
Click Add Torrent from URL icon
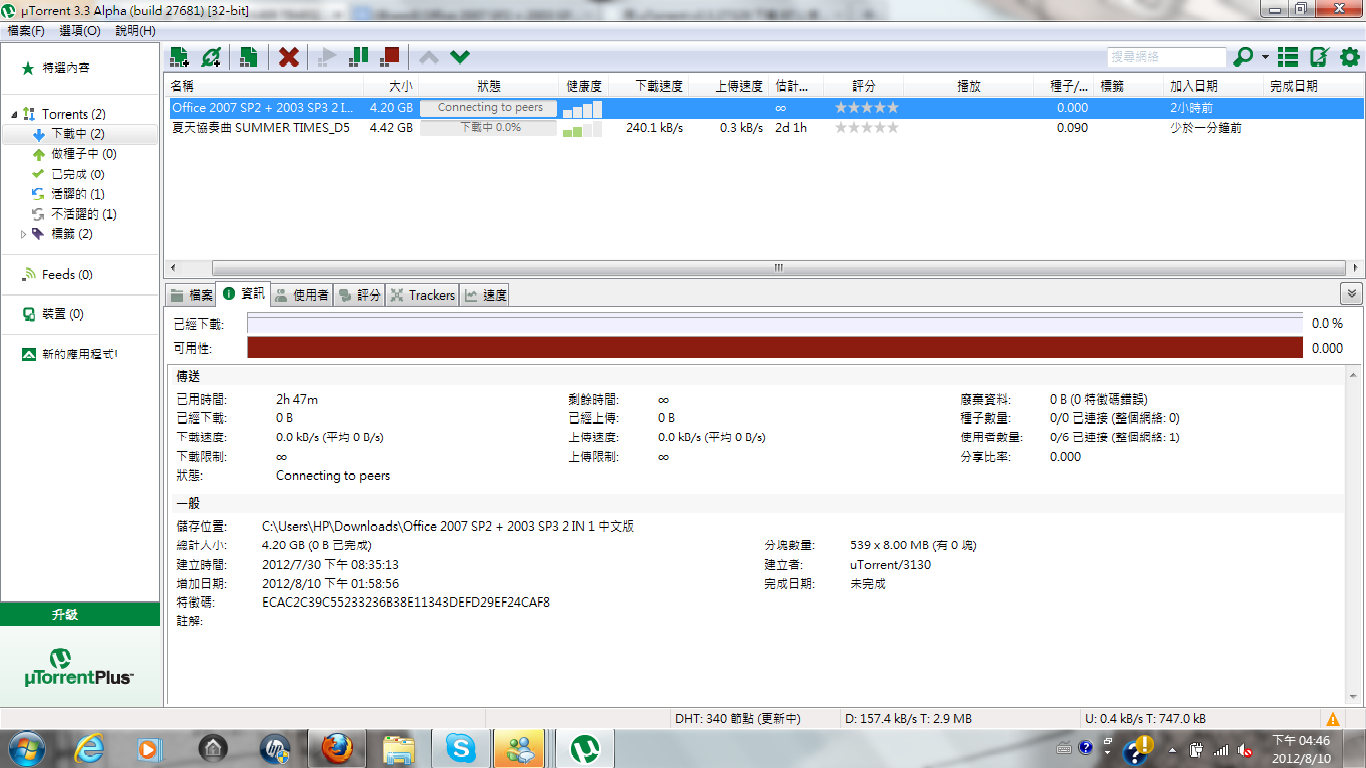point(211,57)
